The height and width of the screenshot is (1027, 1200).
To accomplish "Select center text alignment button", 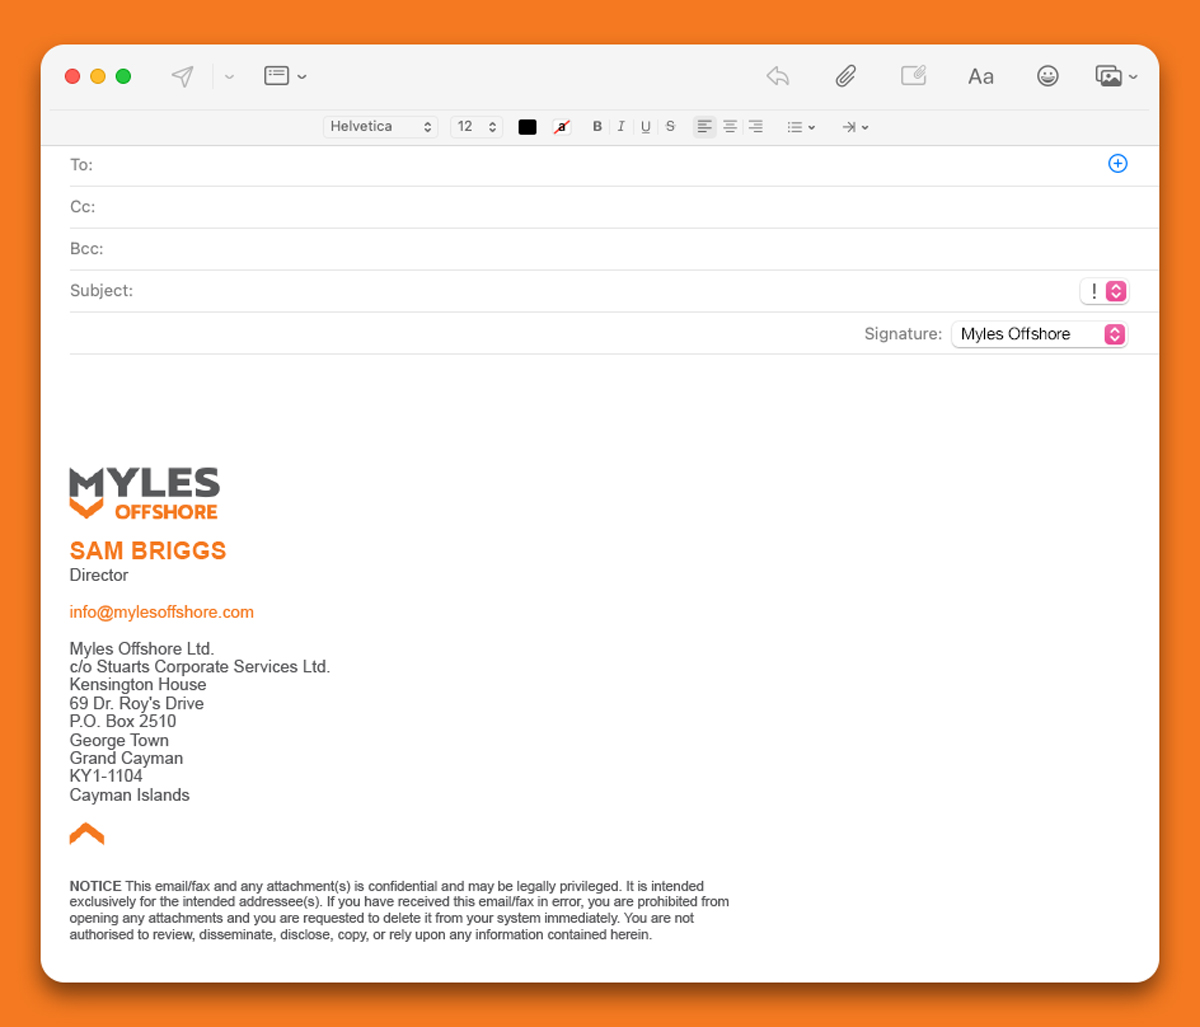I will tap(730, 127).
